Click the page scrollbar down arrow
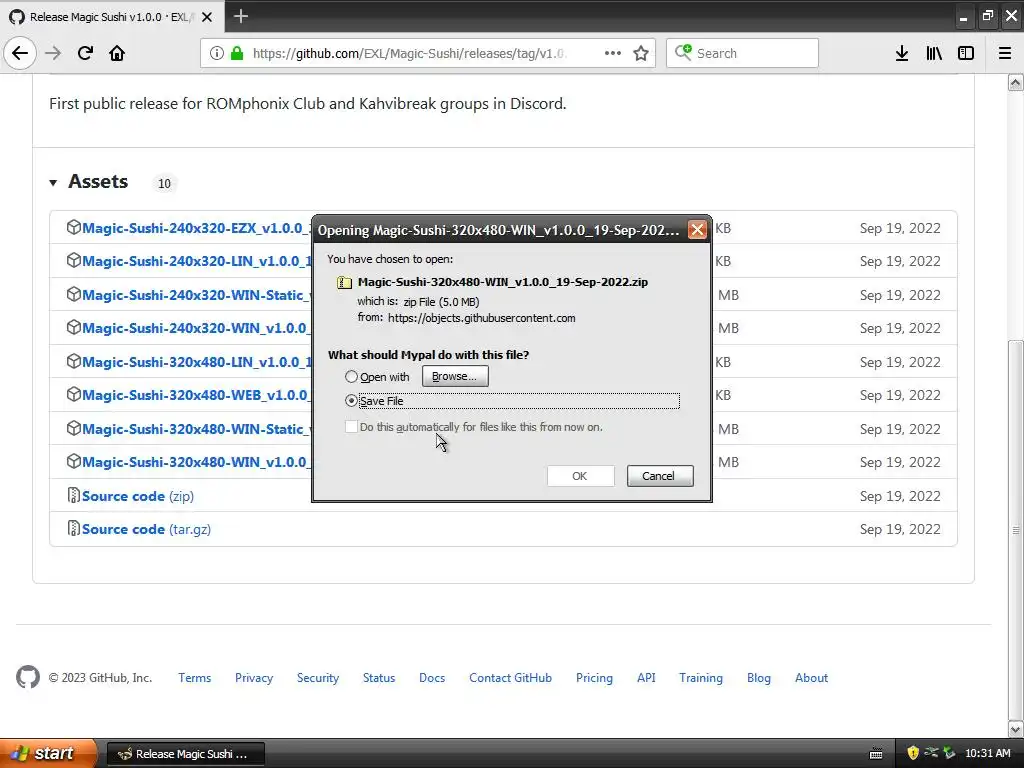The image size is (1024, 768). click(x=1016, y=728)
